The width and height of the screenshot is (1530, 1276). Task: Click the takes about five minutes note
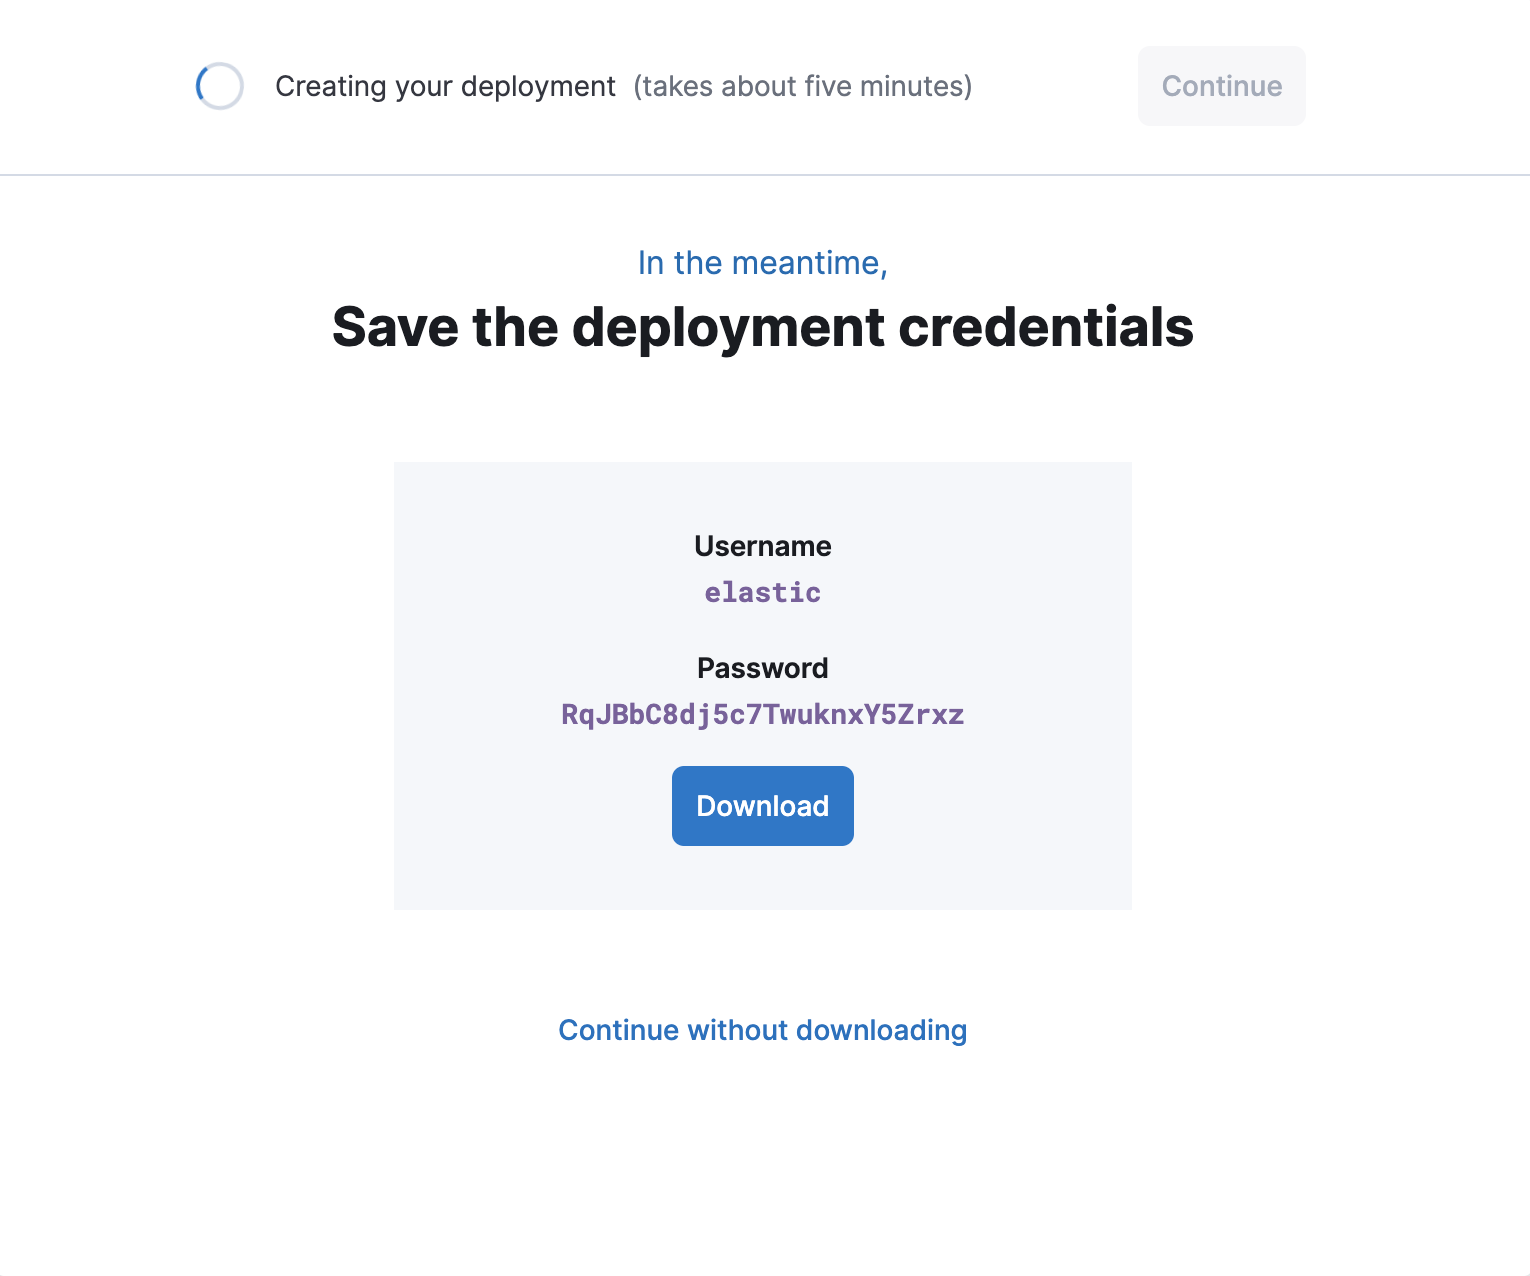[x=802, y=87]
